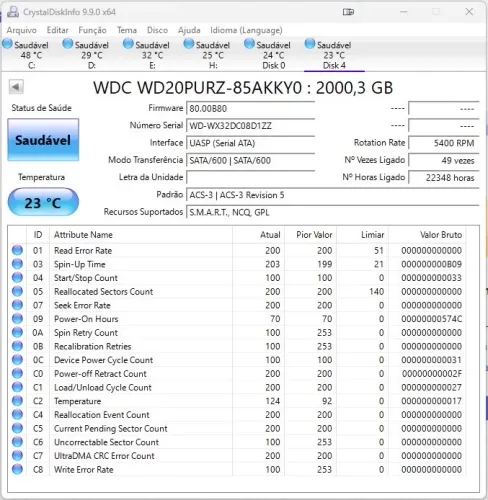Select the H: drive at 25 °C
This screenshot has height=500, width=488.
(x=213, y=55)
